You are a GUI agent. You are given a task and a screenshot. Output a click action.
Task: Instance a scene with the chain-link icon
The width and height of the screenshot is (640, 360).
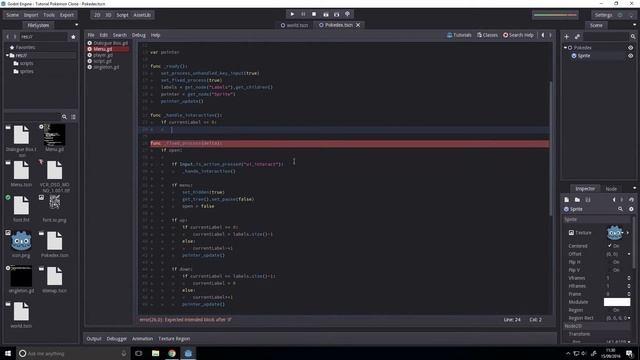[577, 37]
